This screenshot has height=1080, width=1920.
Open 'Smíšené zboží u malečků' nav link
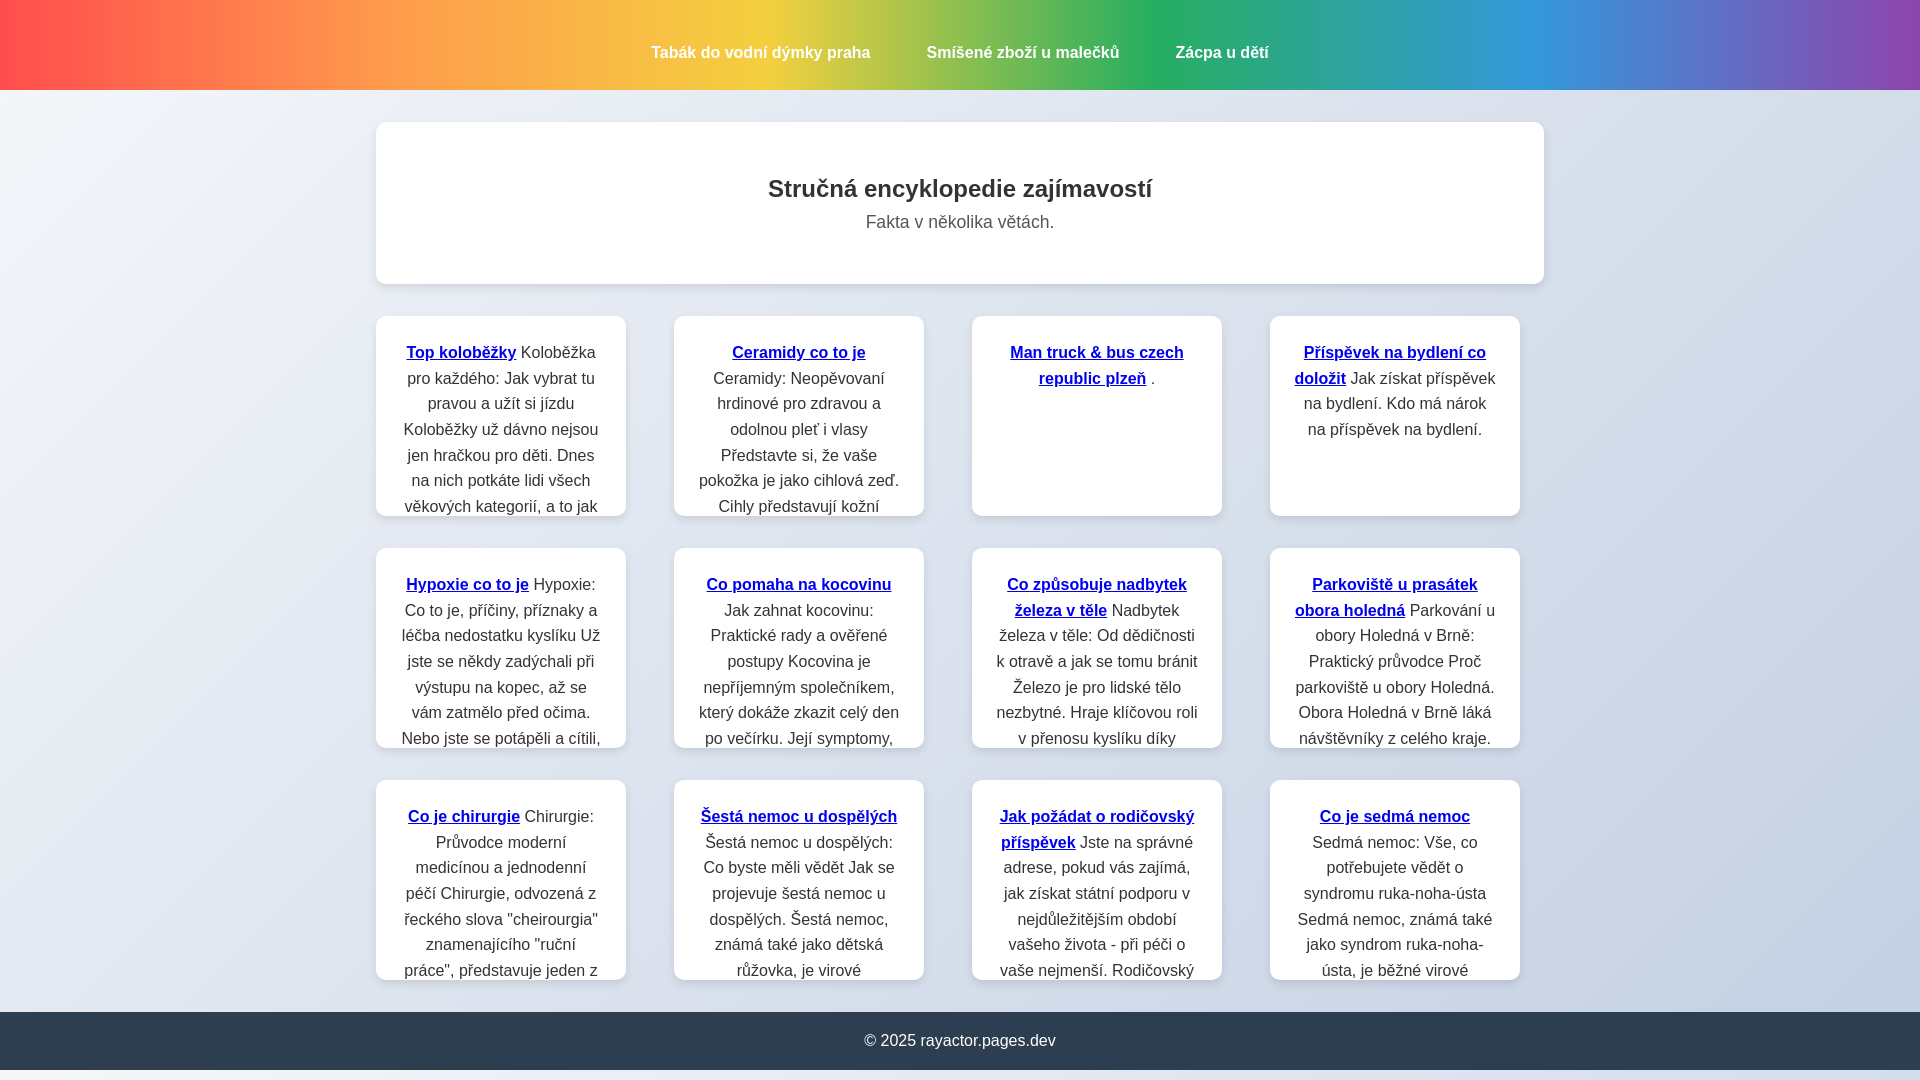pyautogui.click(x=1022, y=53)
